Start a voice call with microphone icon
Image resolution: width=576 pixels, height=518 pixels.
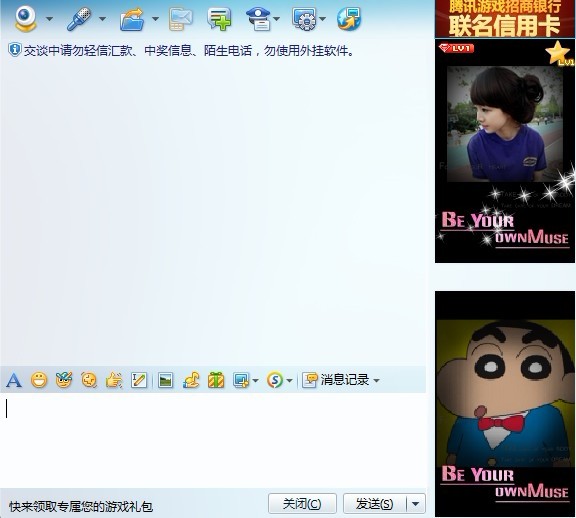(79, 19)
